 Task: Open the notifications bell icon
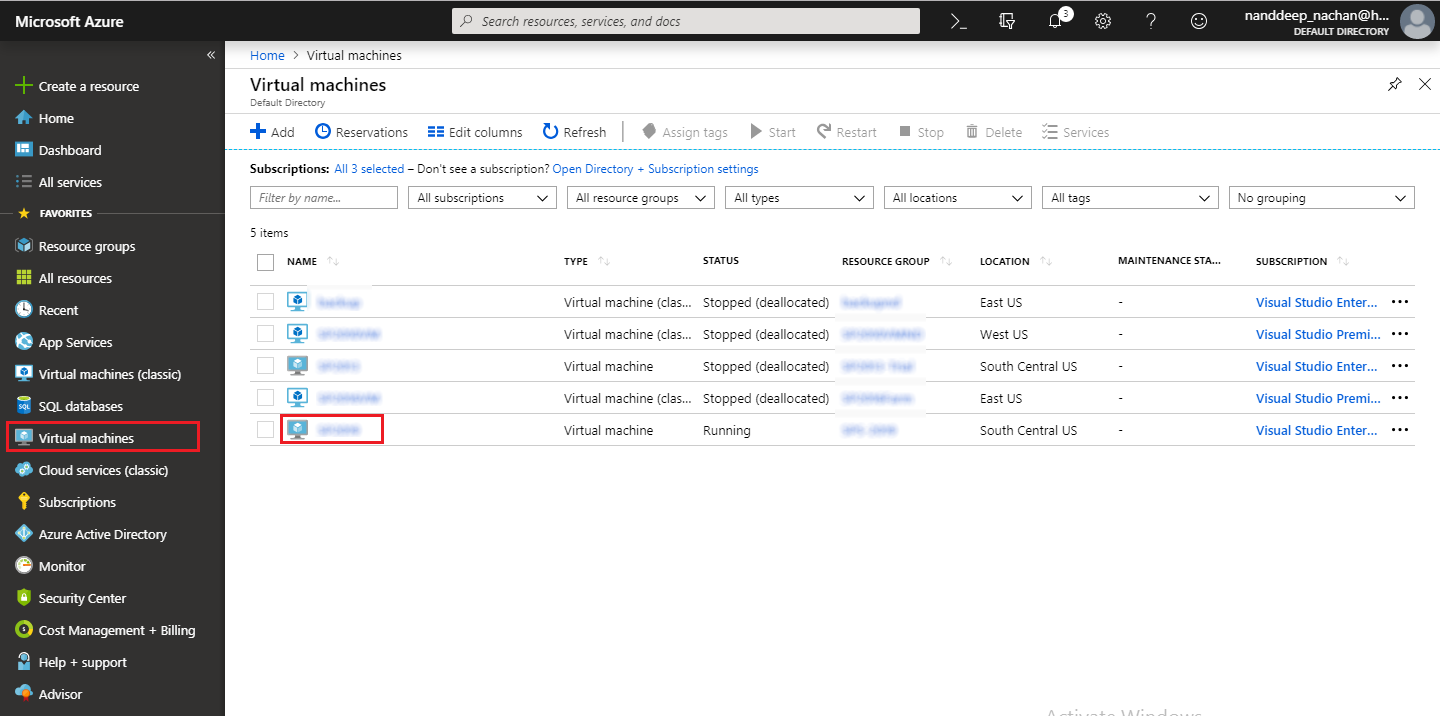pos(1055,21)
